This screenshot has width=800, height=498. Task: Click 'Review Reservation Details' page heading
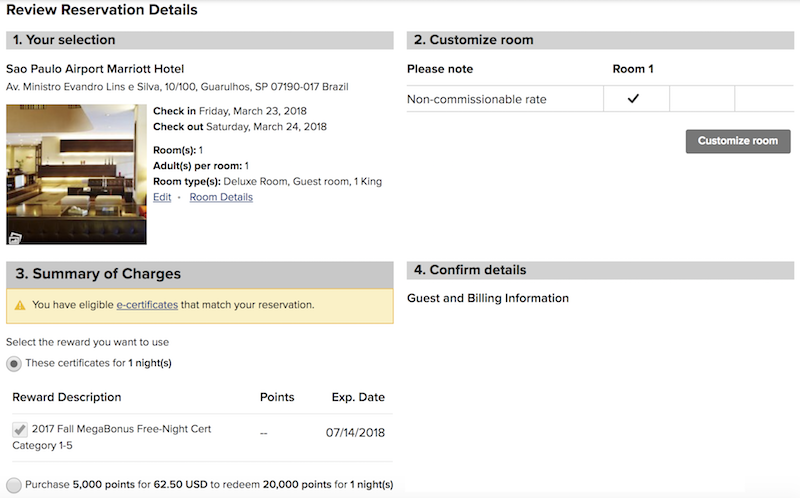coord(102,10)
